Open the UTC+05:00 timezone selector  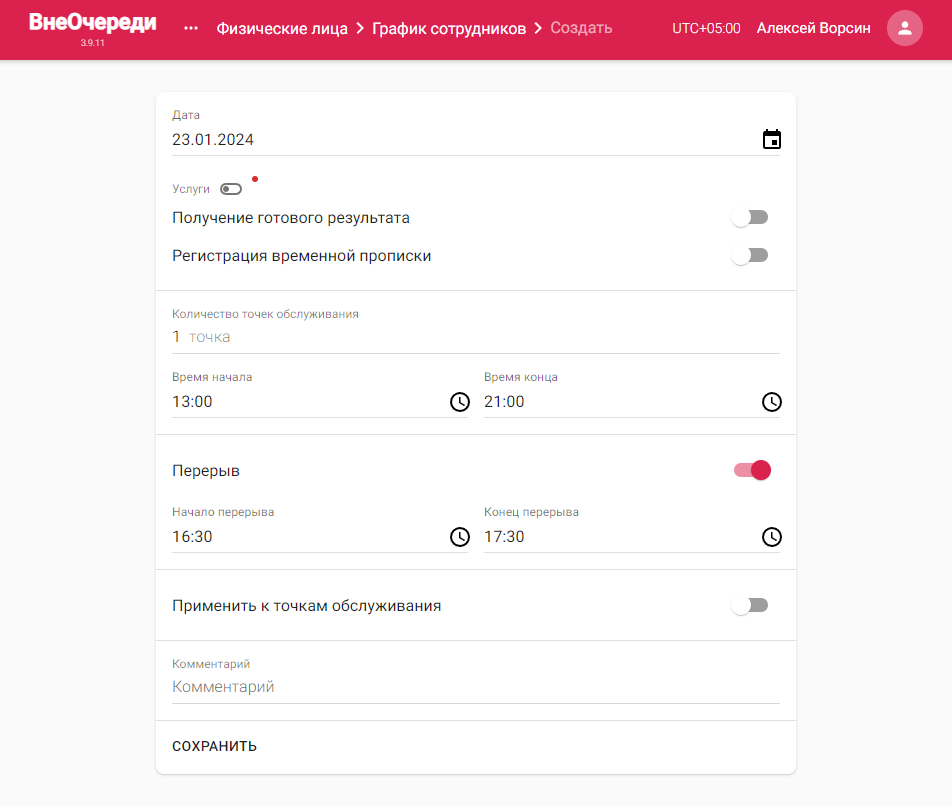coord(706,29)
